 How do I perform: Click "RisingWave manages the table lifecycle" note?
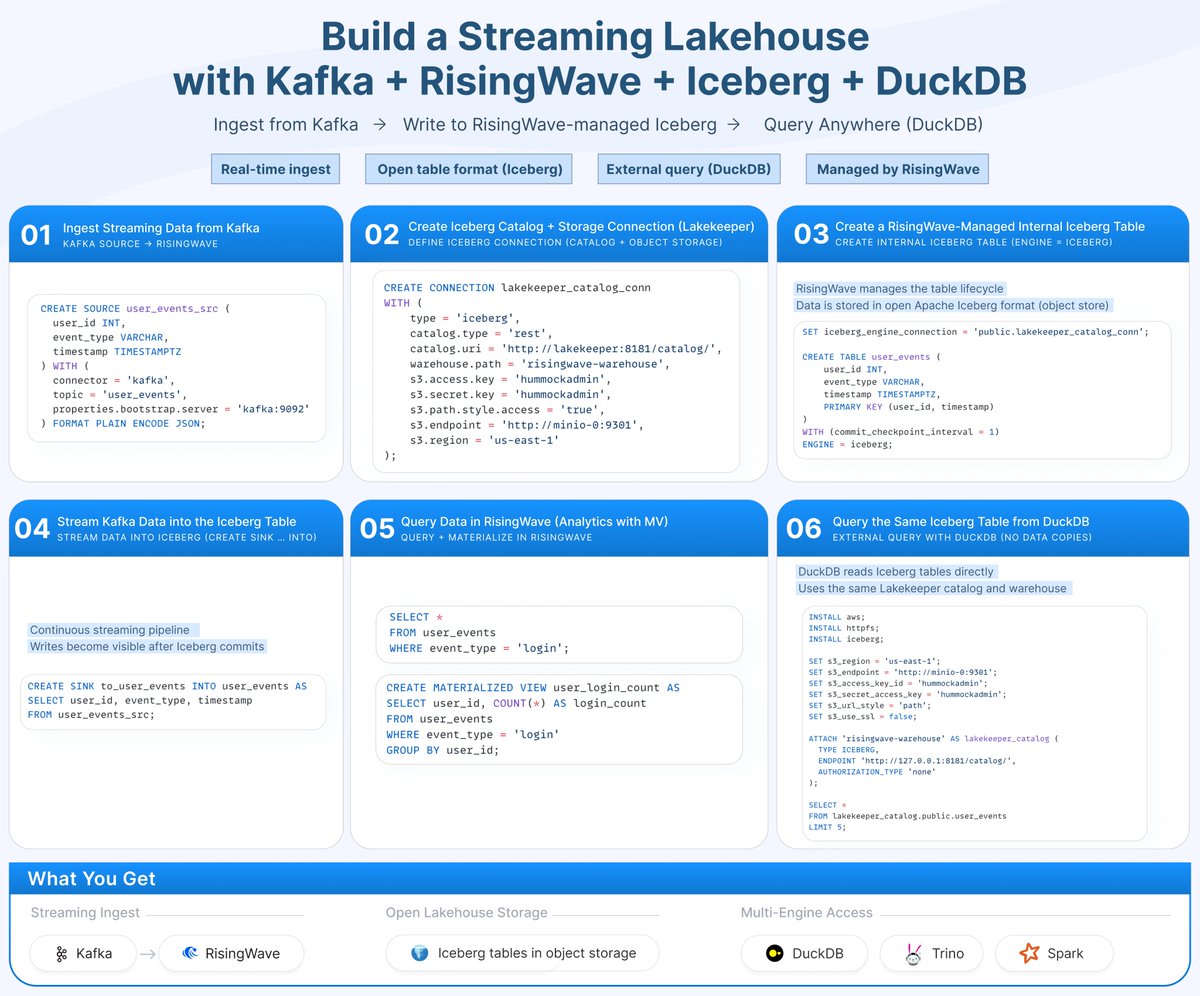click(x=899, y=288)
